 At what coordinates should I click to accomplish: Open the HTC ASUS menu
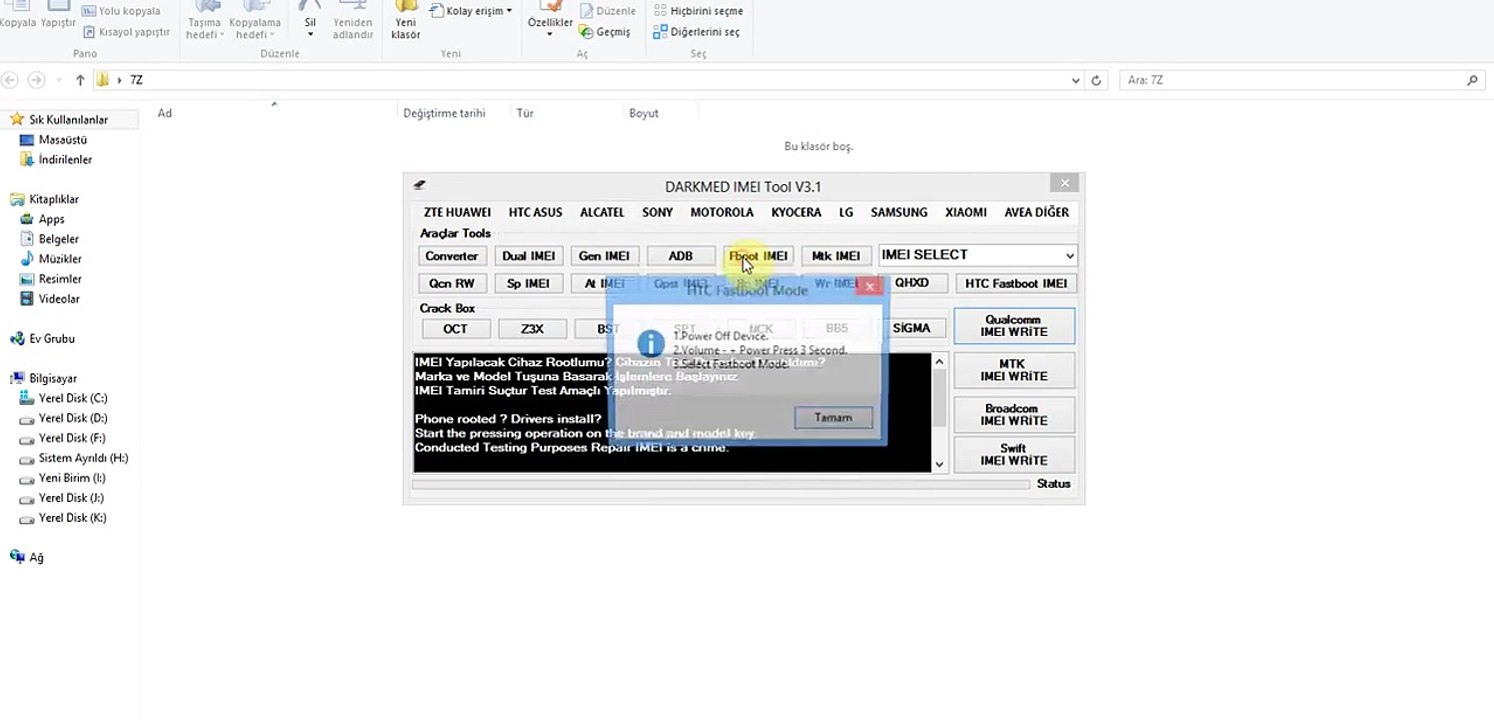[x=535, y=212]
